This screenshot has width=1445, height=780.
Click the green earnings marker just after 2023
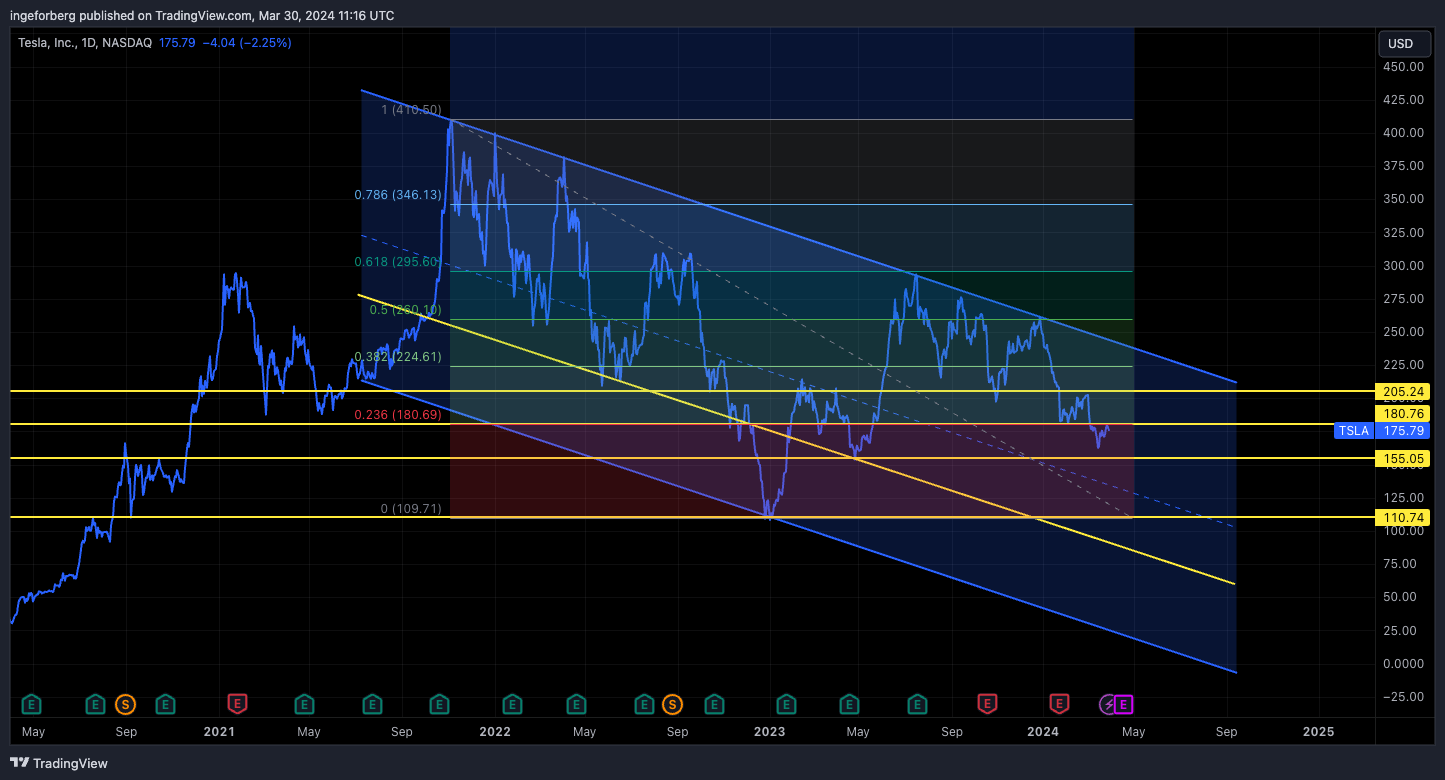[x=787, y=704]
